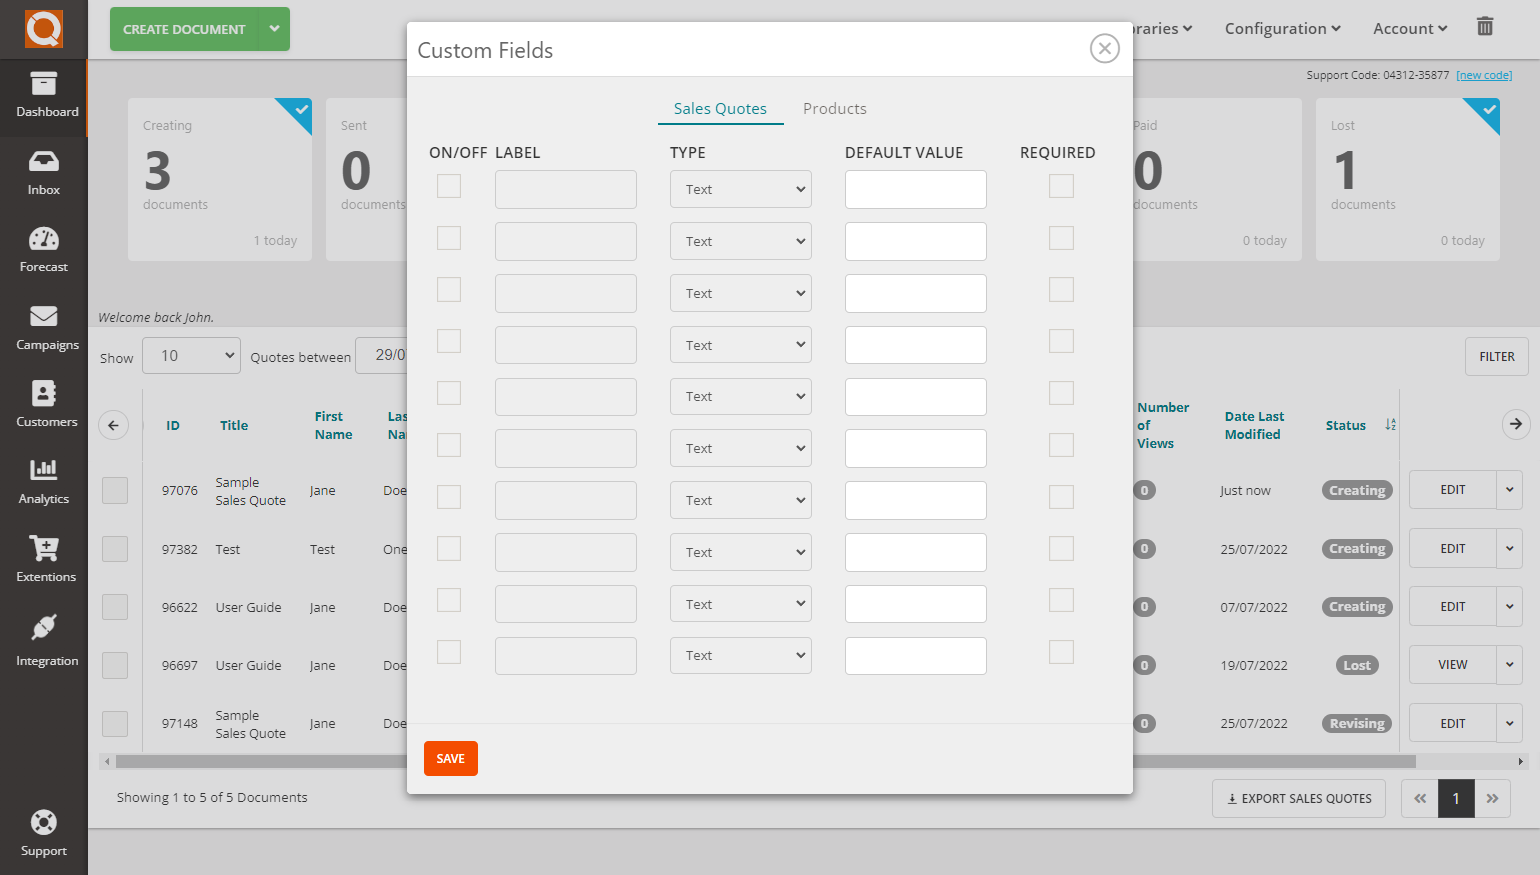Image resolution: width=1540 pixels, height=875 pixels.
Task: Click the new code support link
Action: point(1484,74)
